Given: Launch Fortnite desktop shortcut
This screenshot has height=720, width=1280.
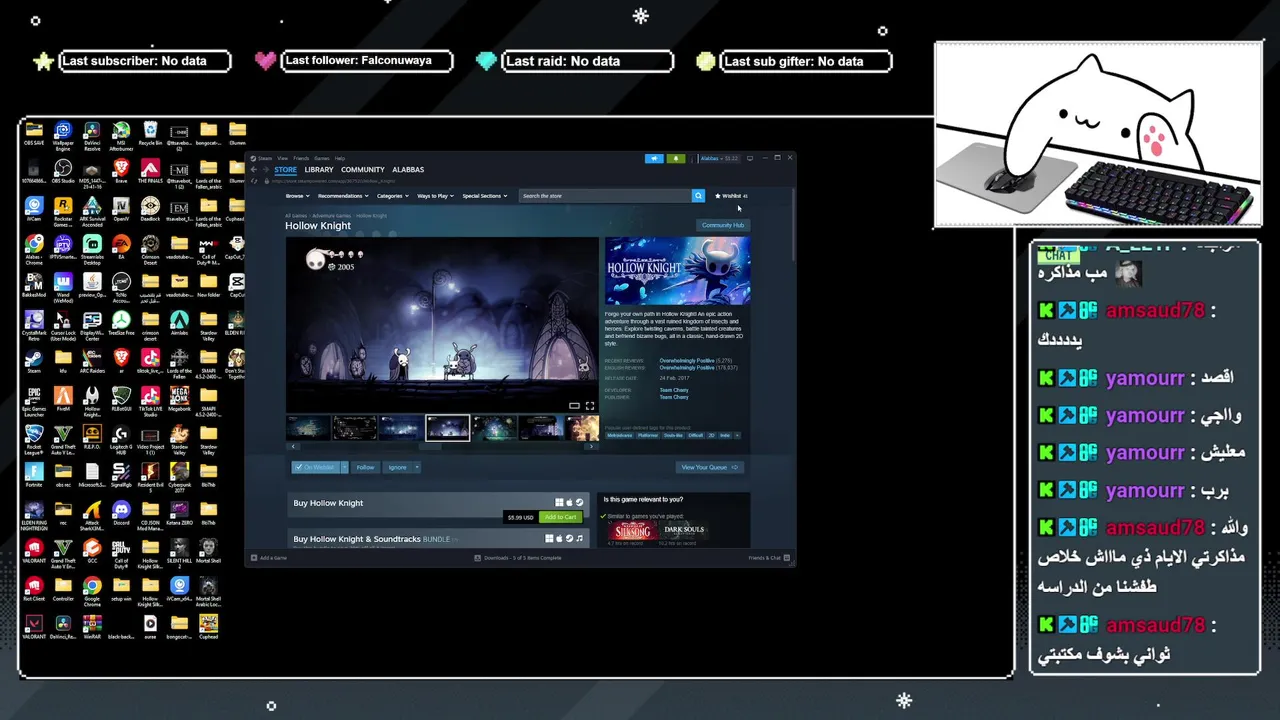Looking at the screenshot, I should (x=34, y=476).
